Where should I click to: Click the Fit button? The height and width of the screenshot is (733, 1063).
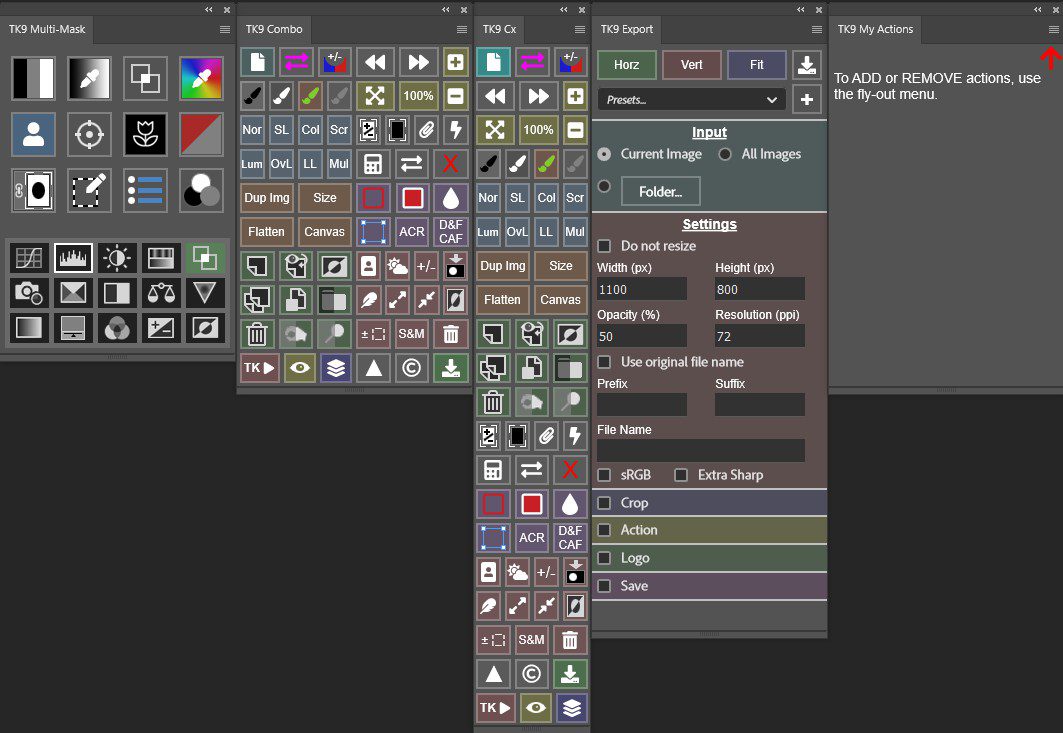coord(757,64)
